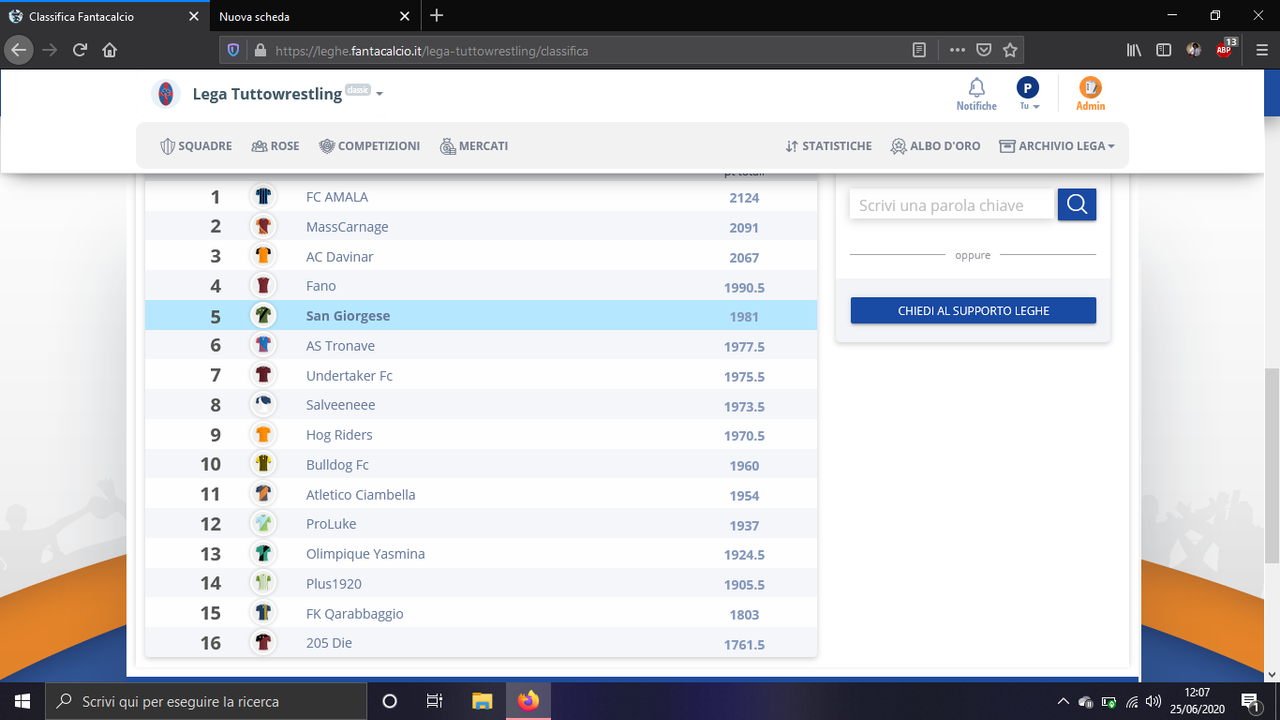Image resolution: width=1280 pixels, height=720 pixels.
Task: Start search with the magnifying glass icon
Action: [1076, 203]
